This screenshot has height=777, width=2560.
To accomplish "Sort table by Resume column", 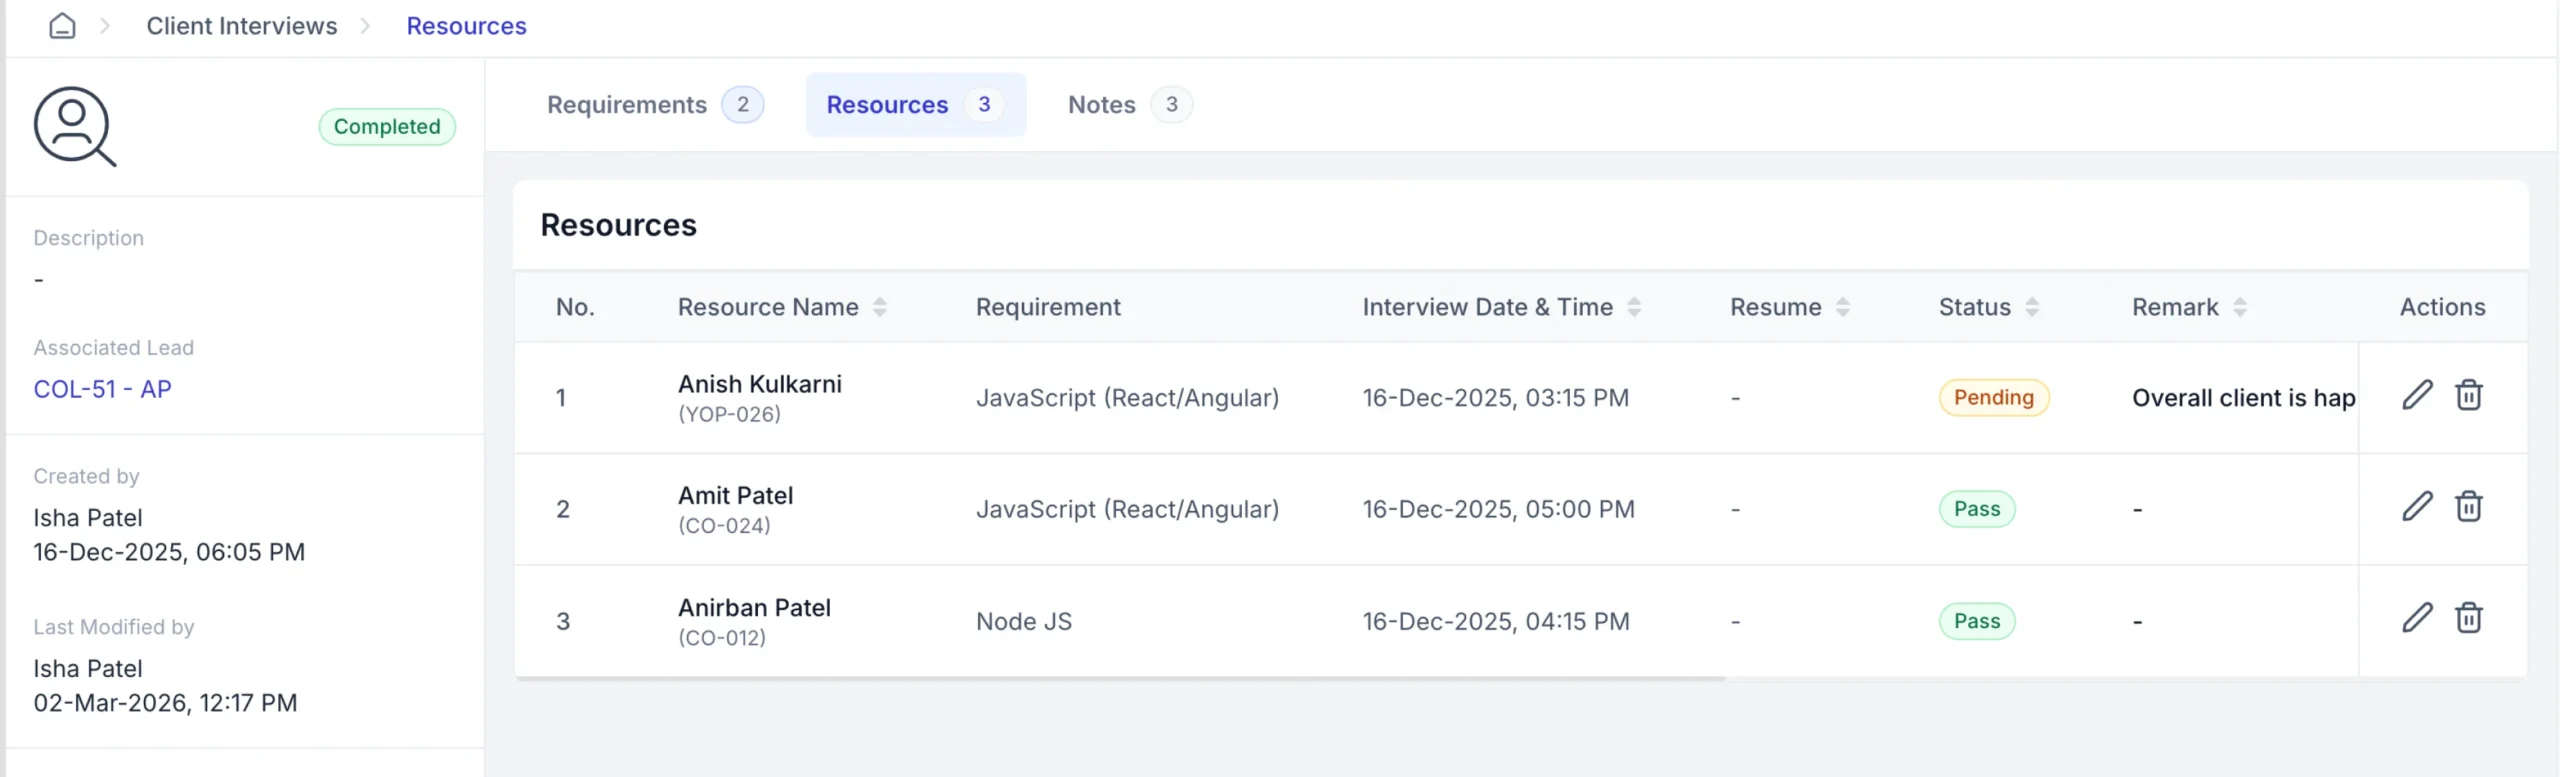I will coord(1842,307).
